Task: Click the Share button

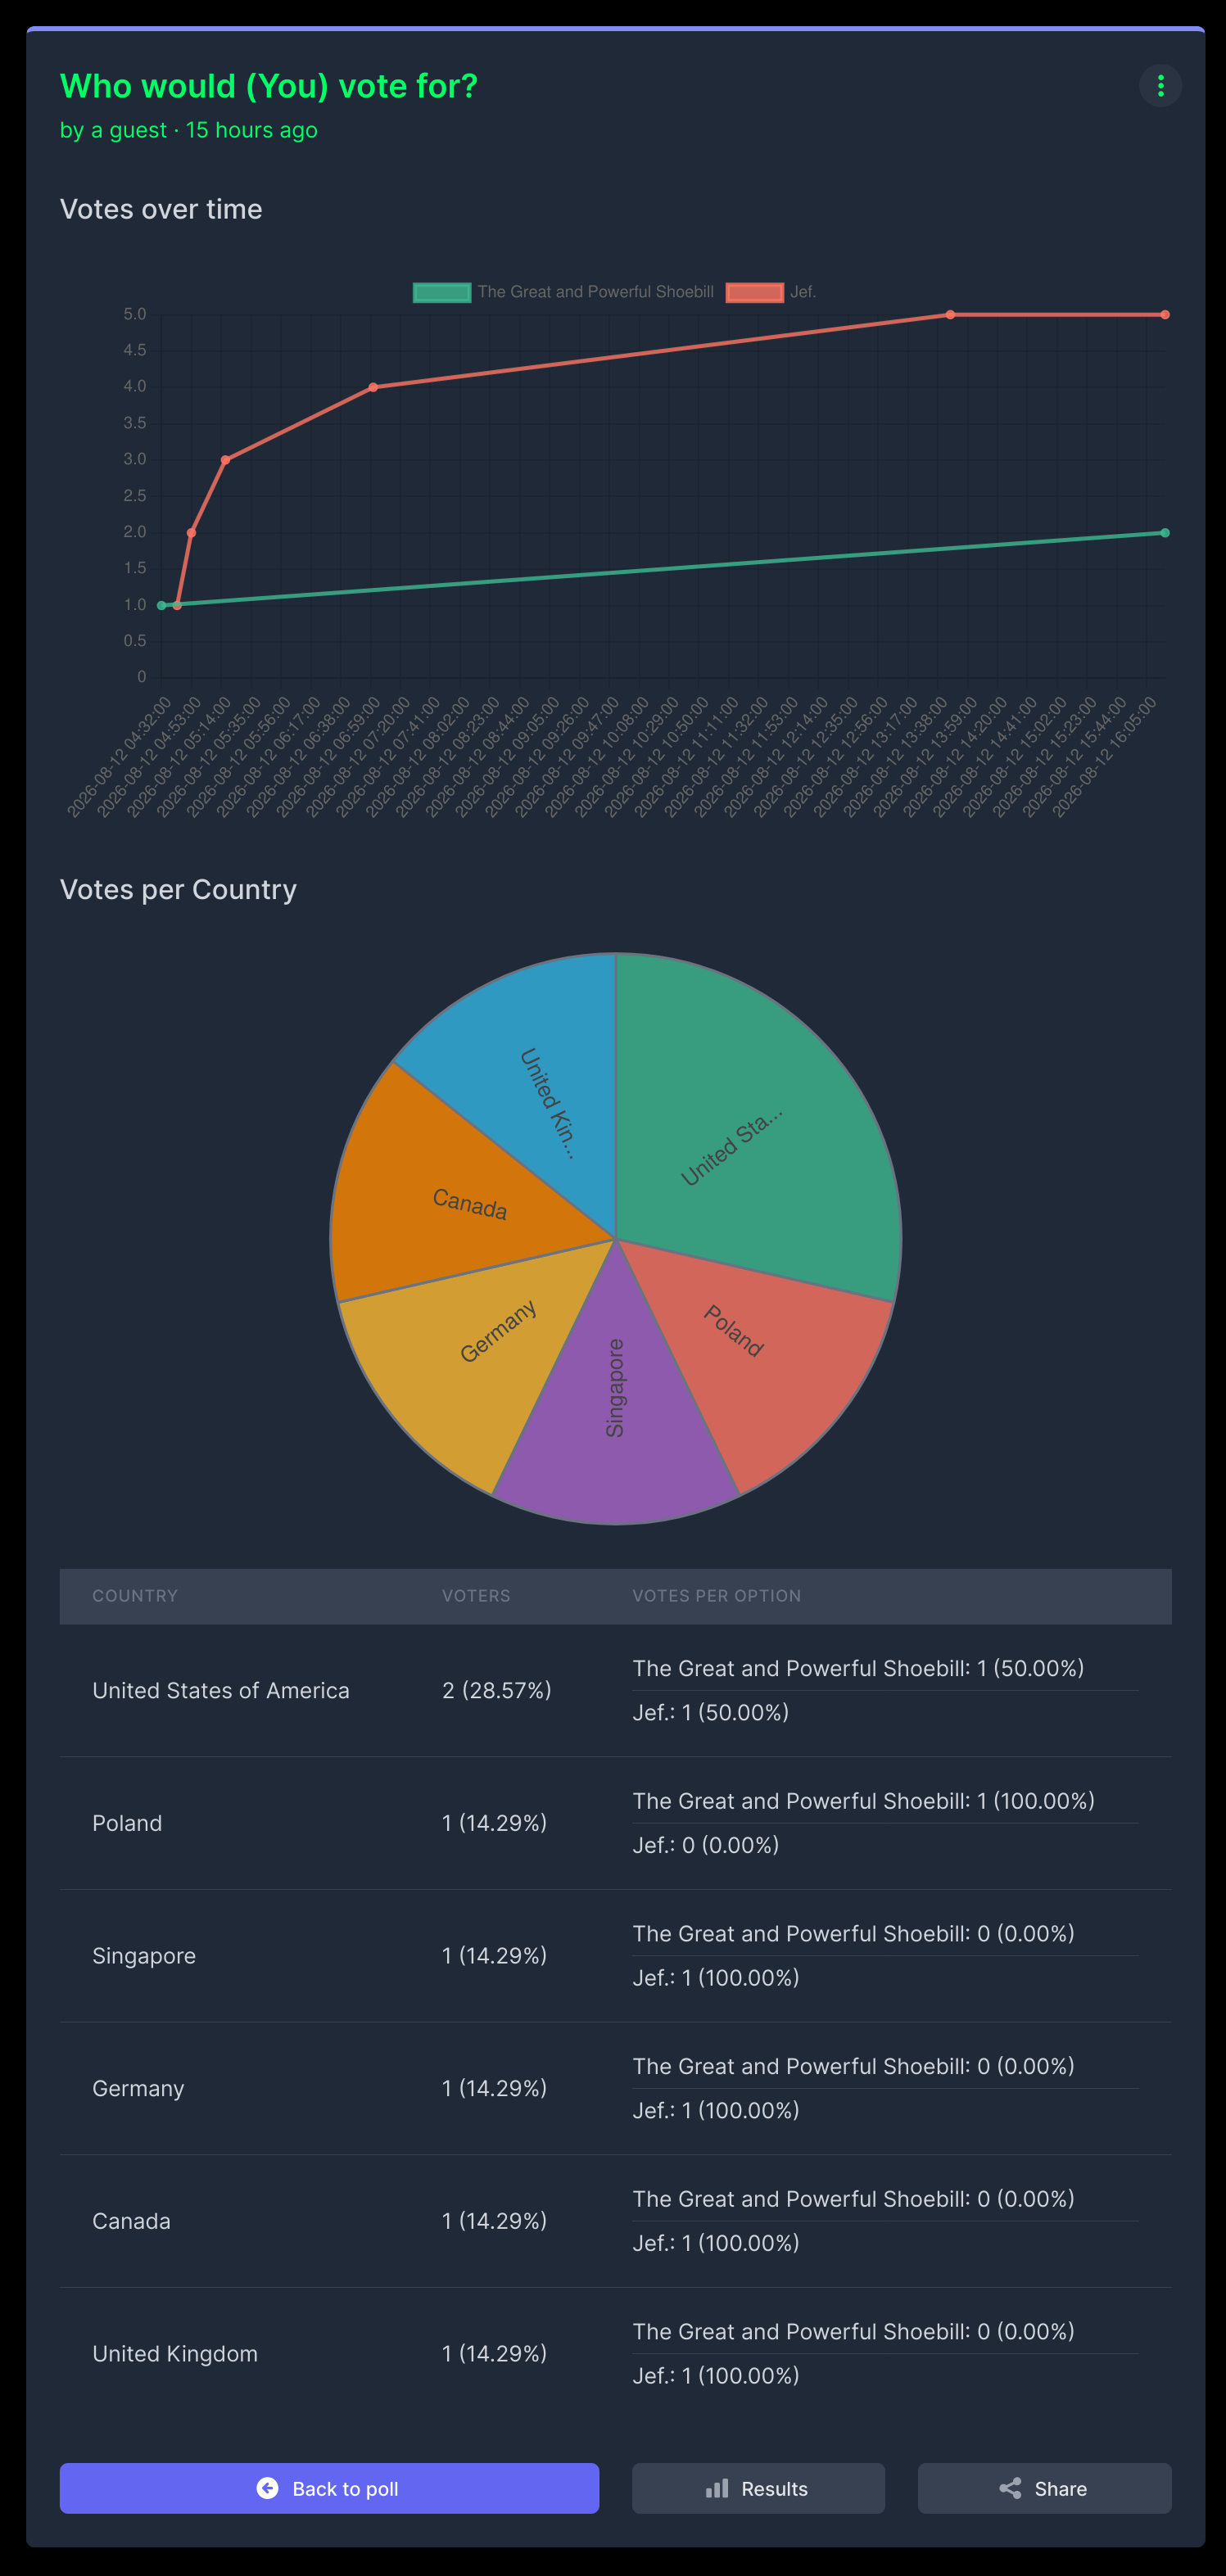Action: coord(1044,2488)
